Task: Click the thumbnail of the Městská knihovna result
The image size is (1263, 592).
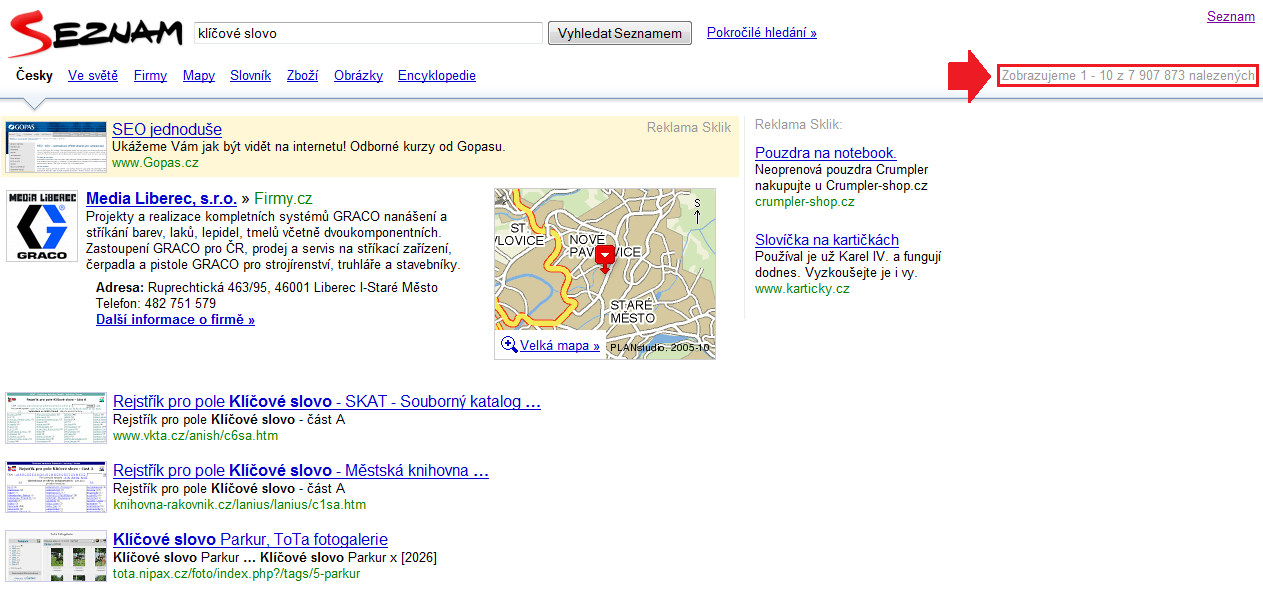Action: pyautogui.click(x=56, y=487)
